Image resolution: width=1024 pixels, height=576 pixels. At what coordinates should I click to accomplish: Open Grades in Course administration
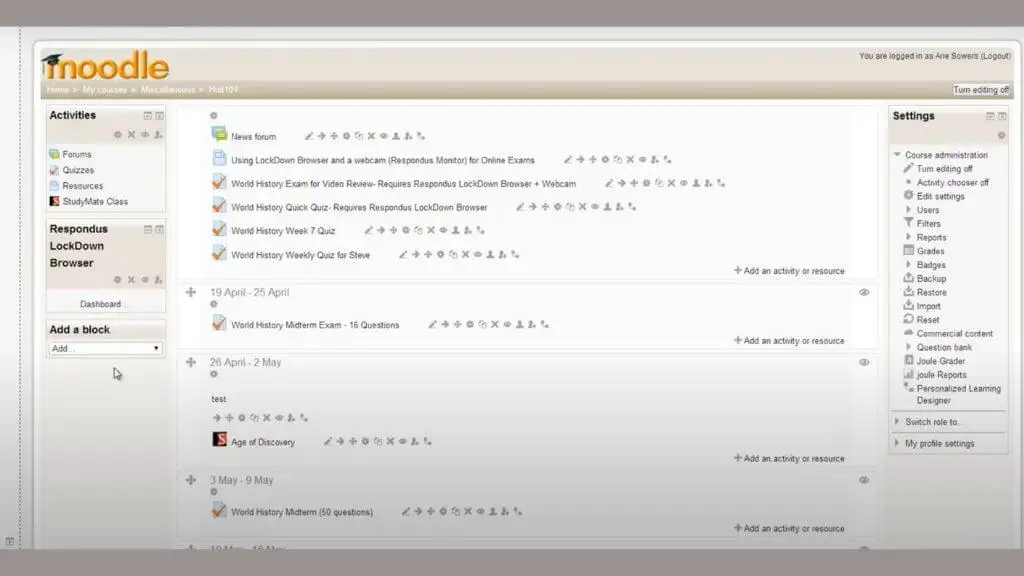[930, 251]
